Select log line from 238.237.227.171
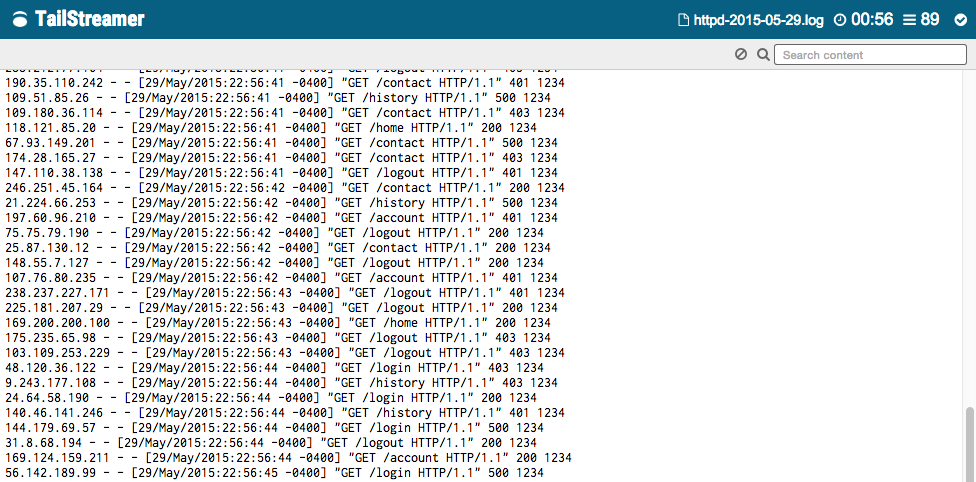Image resolution: width=976 pixels, height=482 pixels. pos(285,292)
